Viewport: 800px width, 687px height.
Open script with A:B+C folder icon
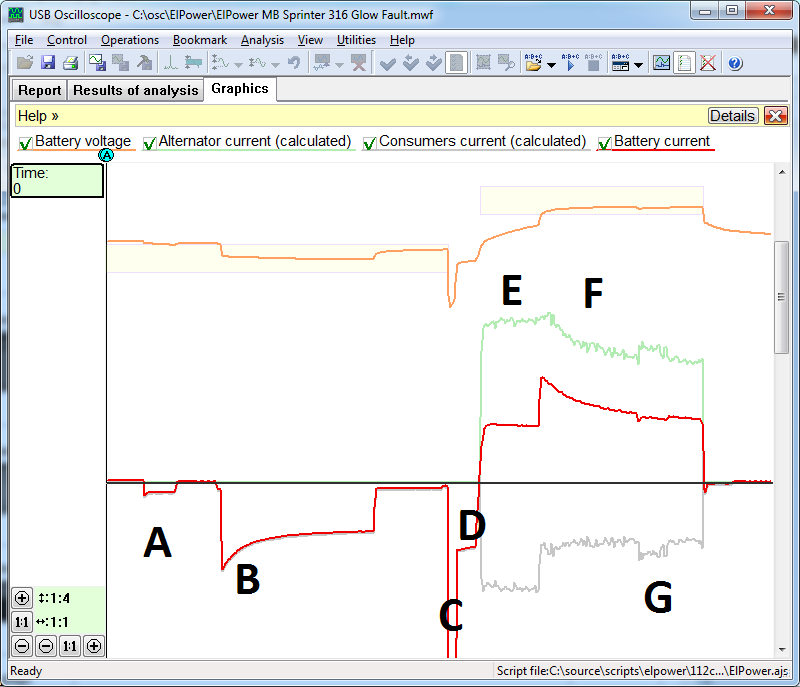(x=534, y=63)
